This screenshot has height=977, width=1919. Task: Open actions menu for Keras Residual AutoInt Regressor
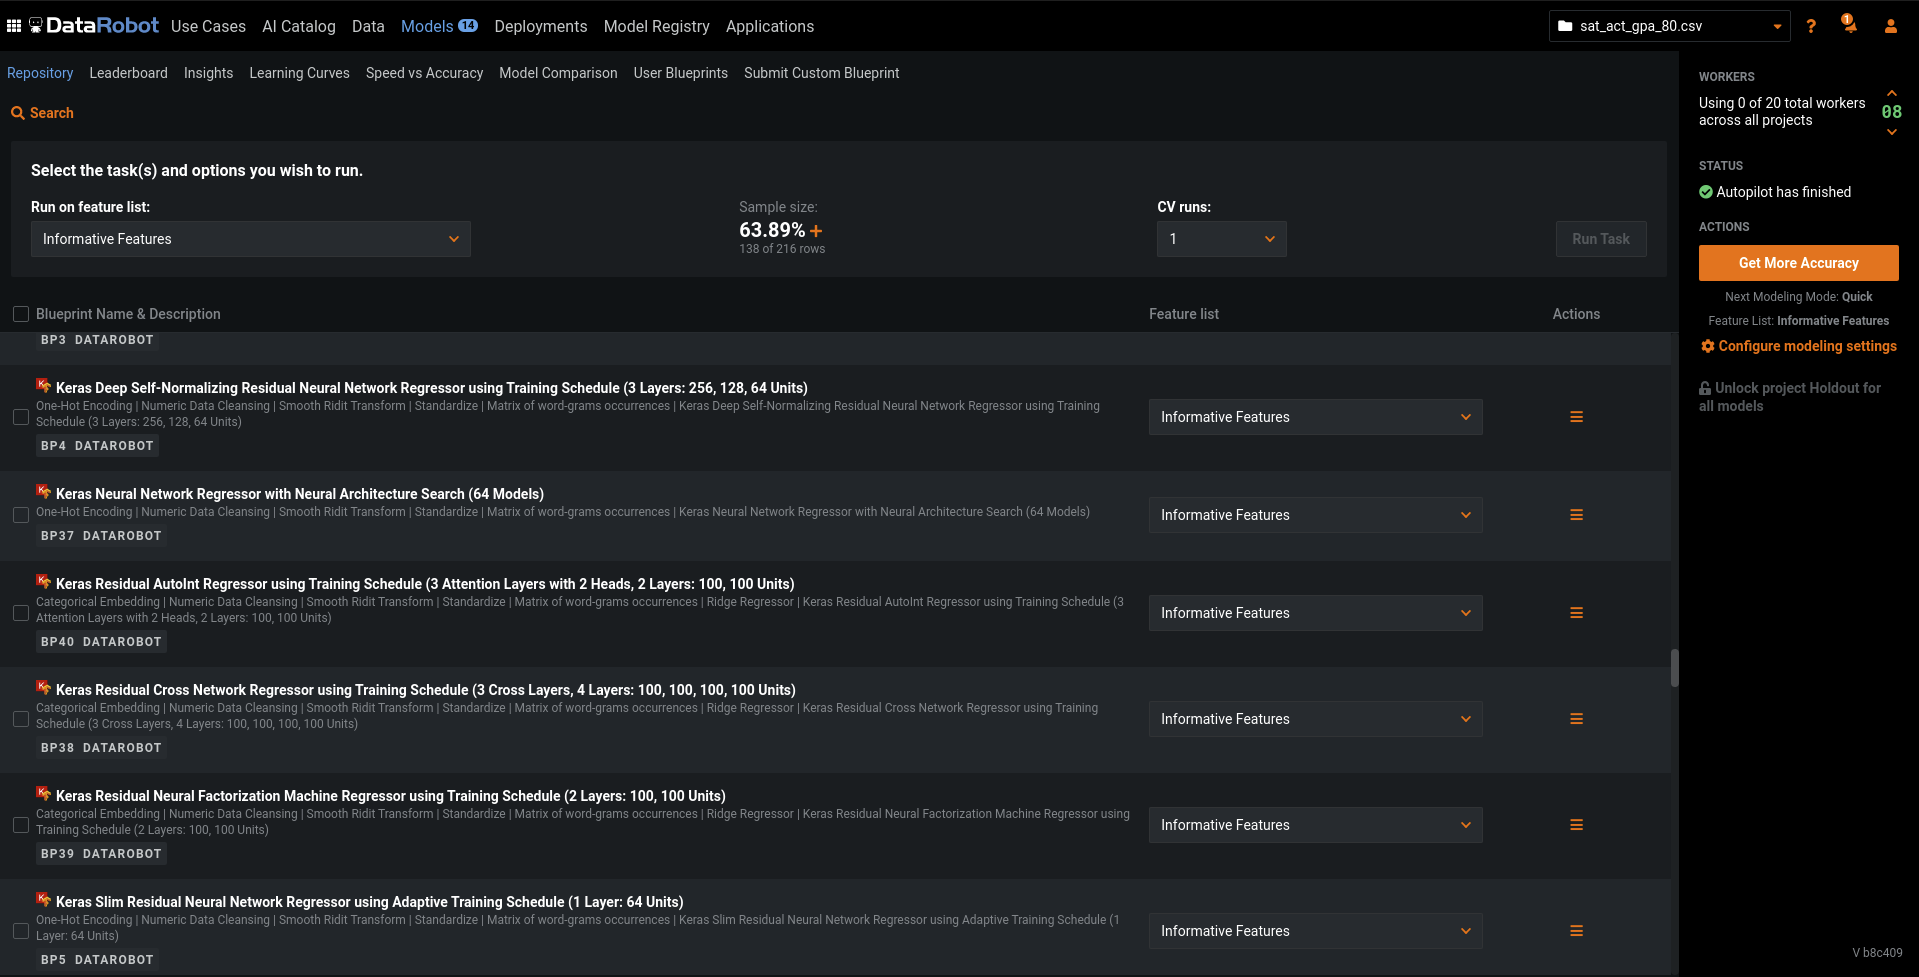pos(1576,613)
